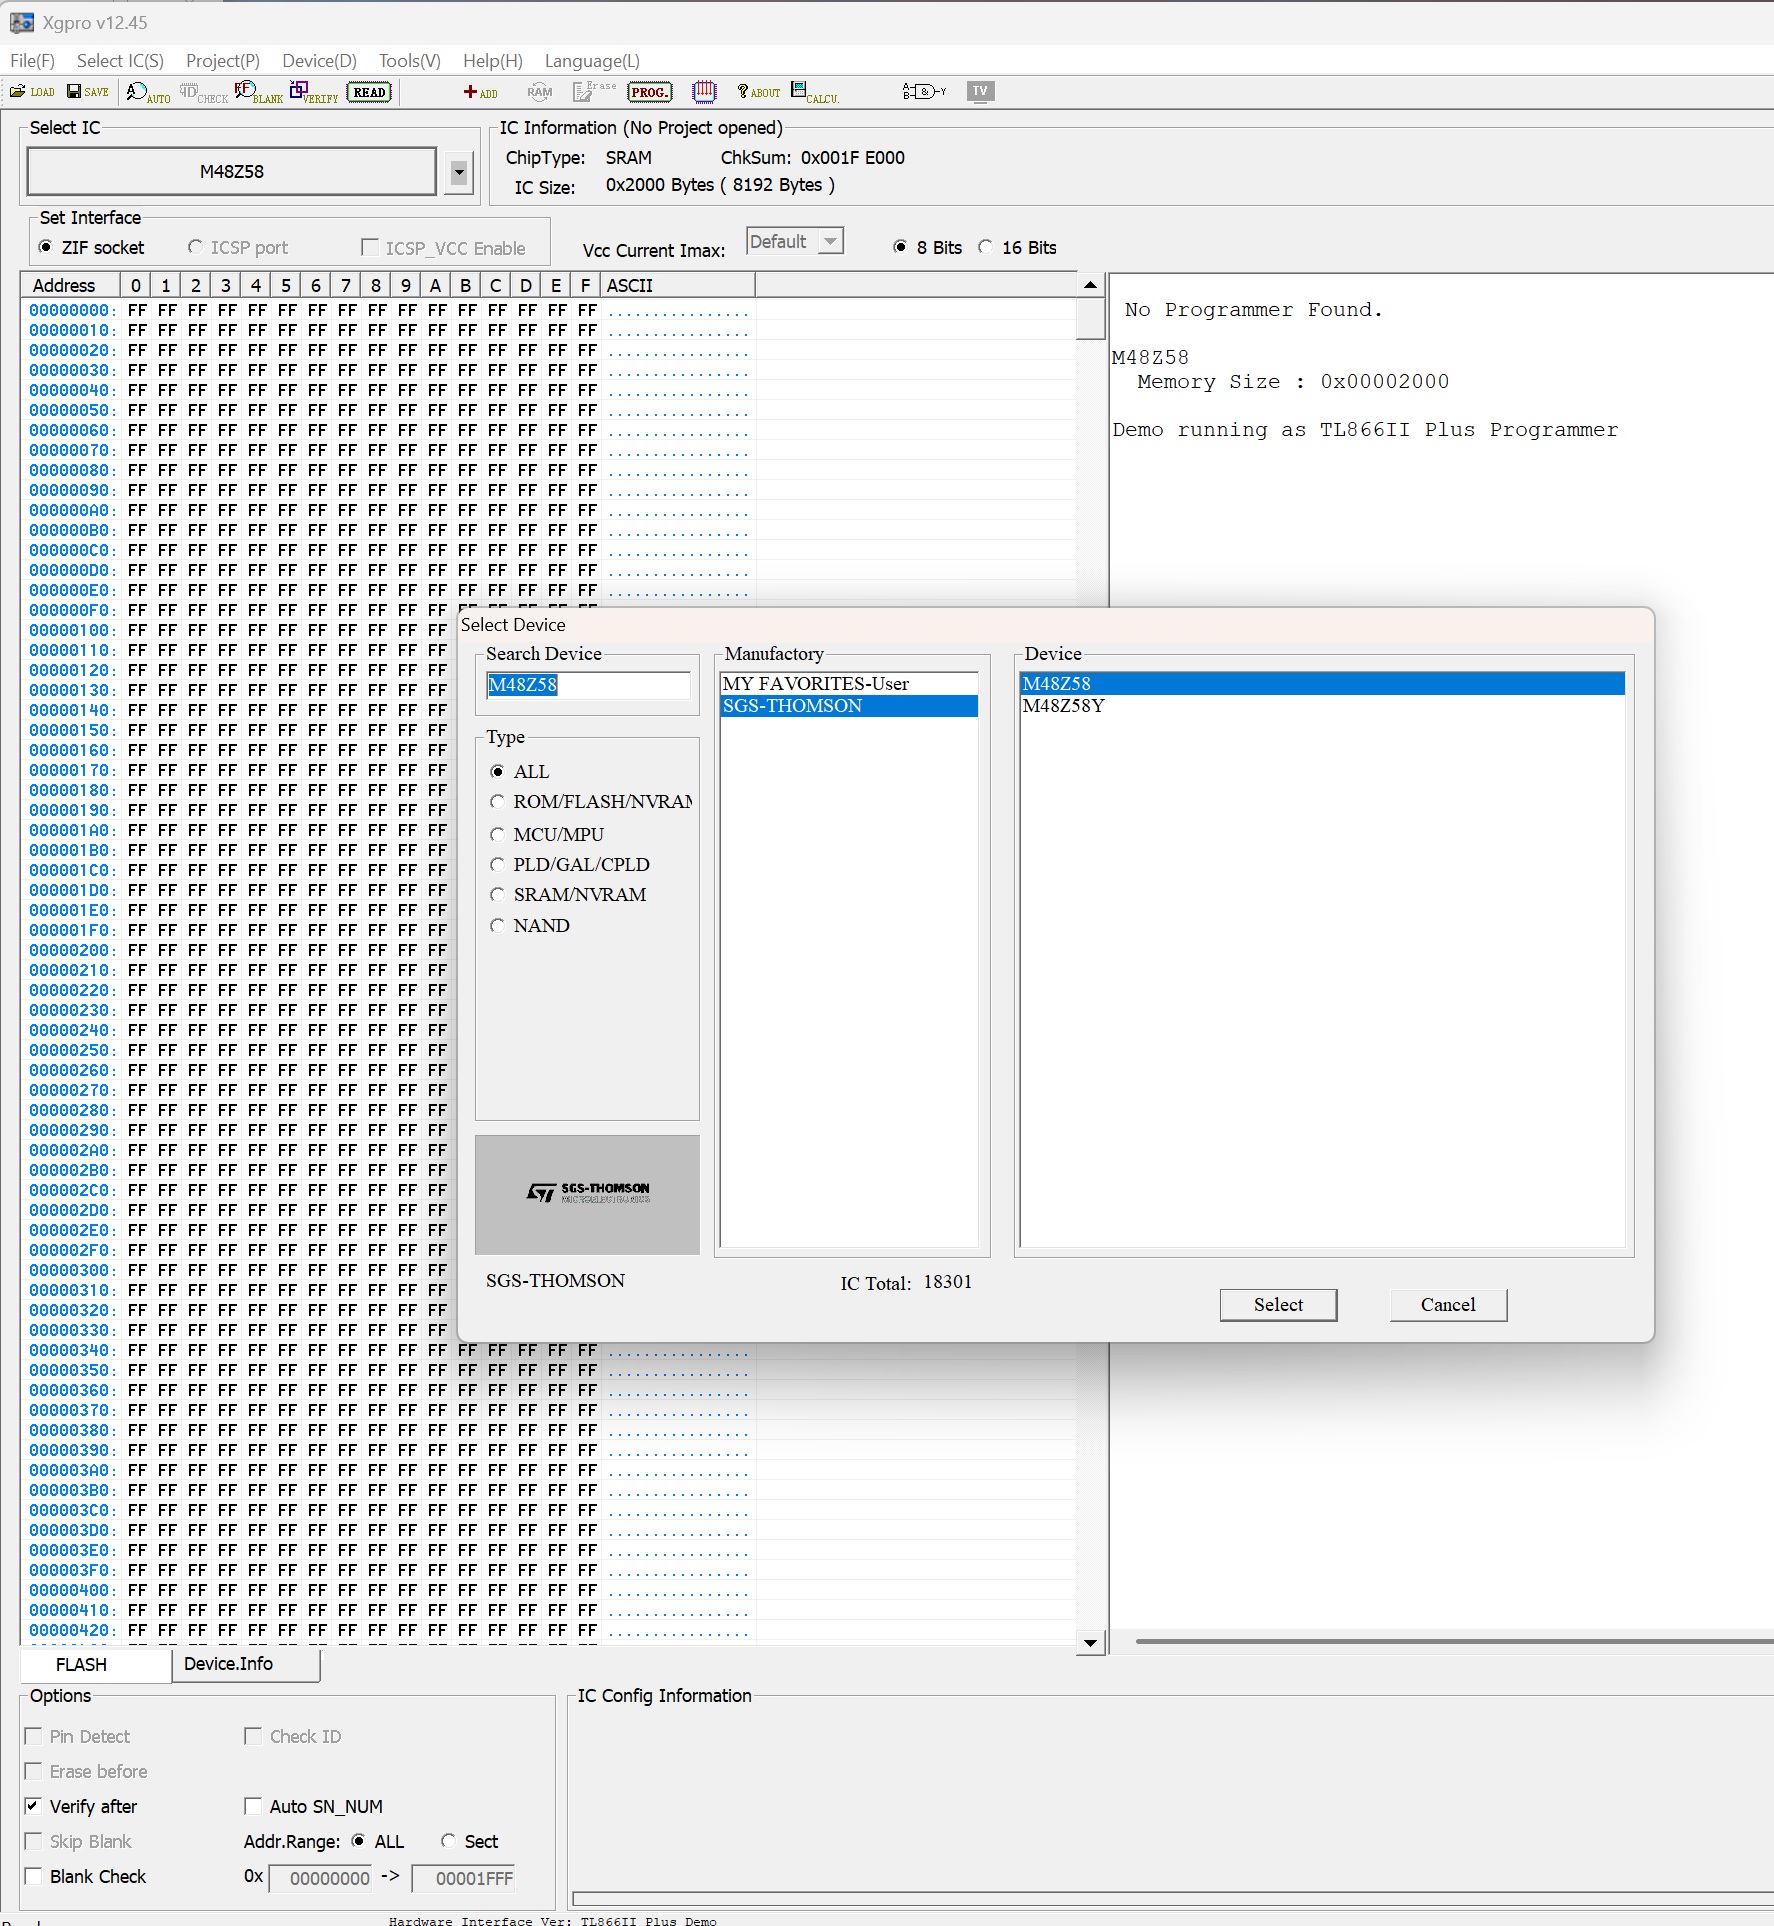This screenshot has height=1926, width=1774.
Task: Switch to the Device.Info tab
Action: (x=228, y=1664)
